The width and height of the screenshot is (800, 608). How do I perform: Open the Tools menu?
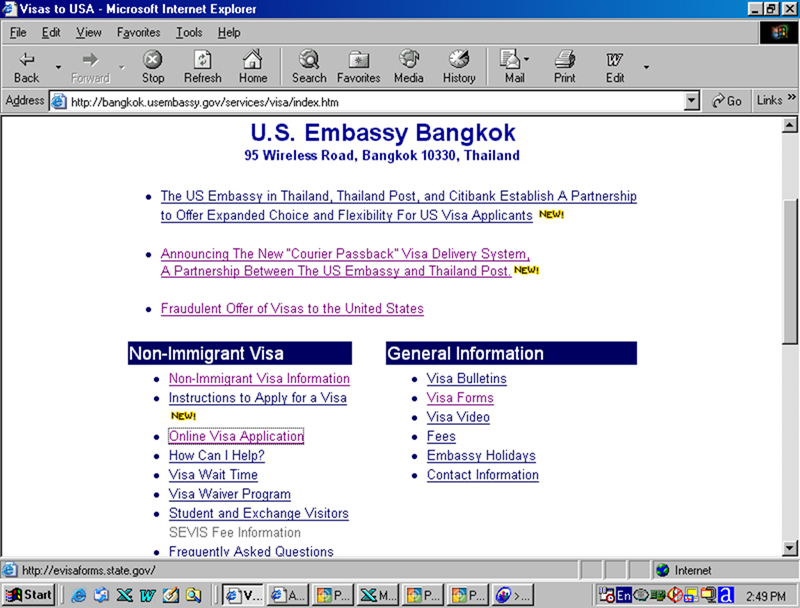point(189,33)
